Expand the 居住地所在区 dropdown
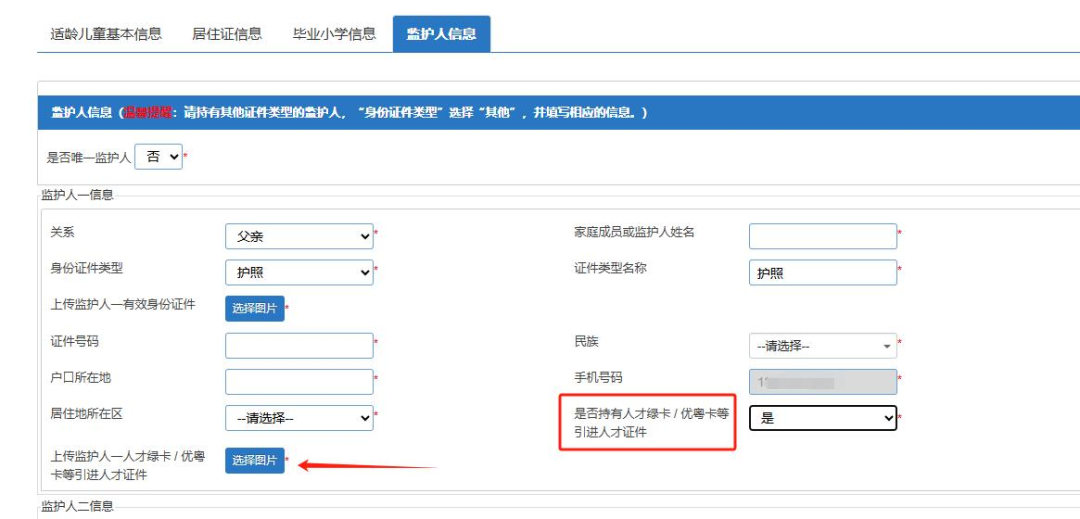 (299, 418)
